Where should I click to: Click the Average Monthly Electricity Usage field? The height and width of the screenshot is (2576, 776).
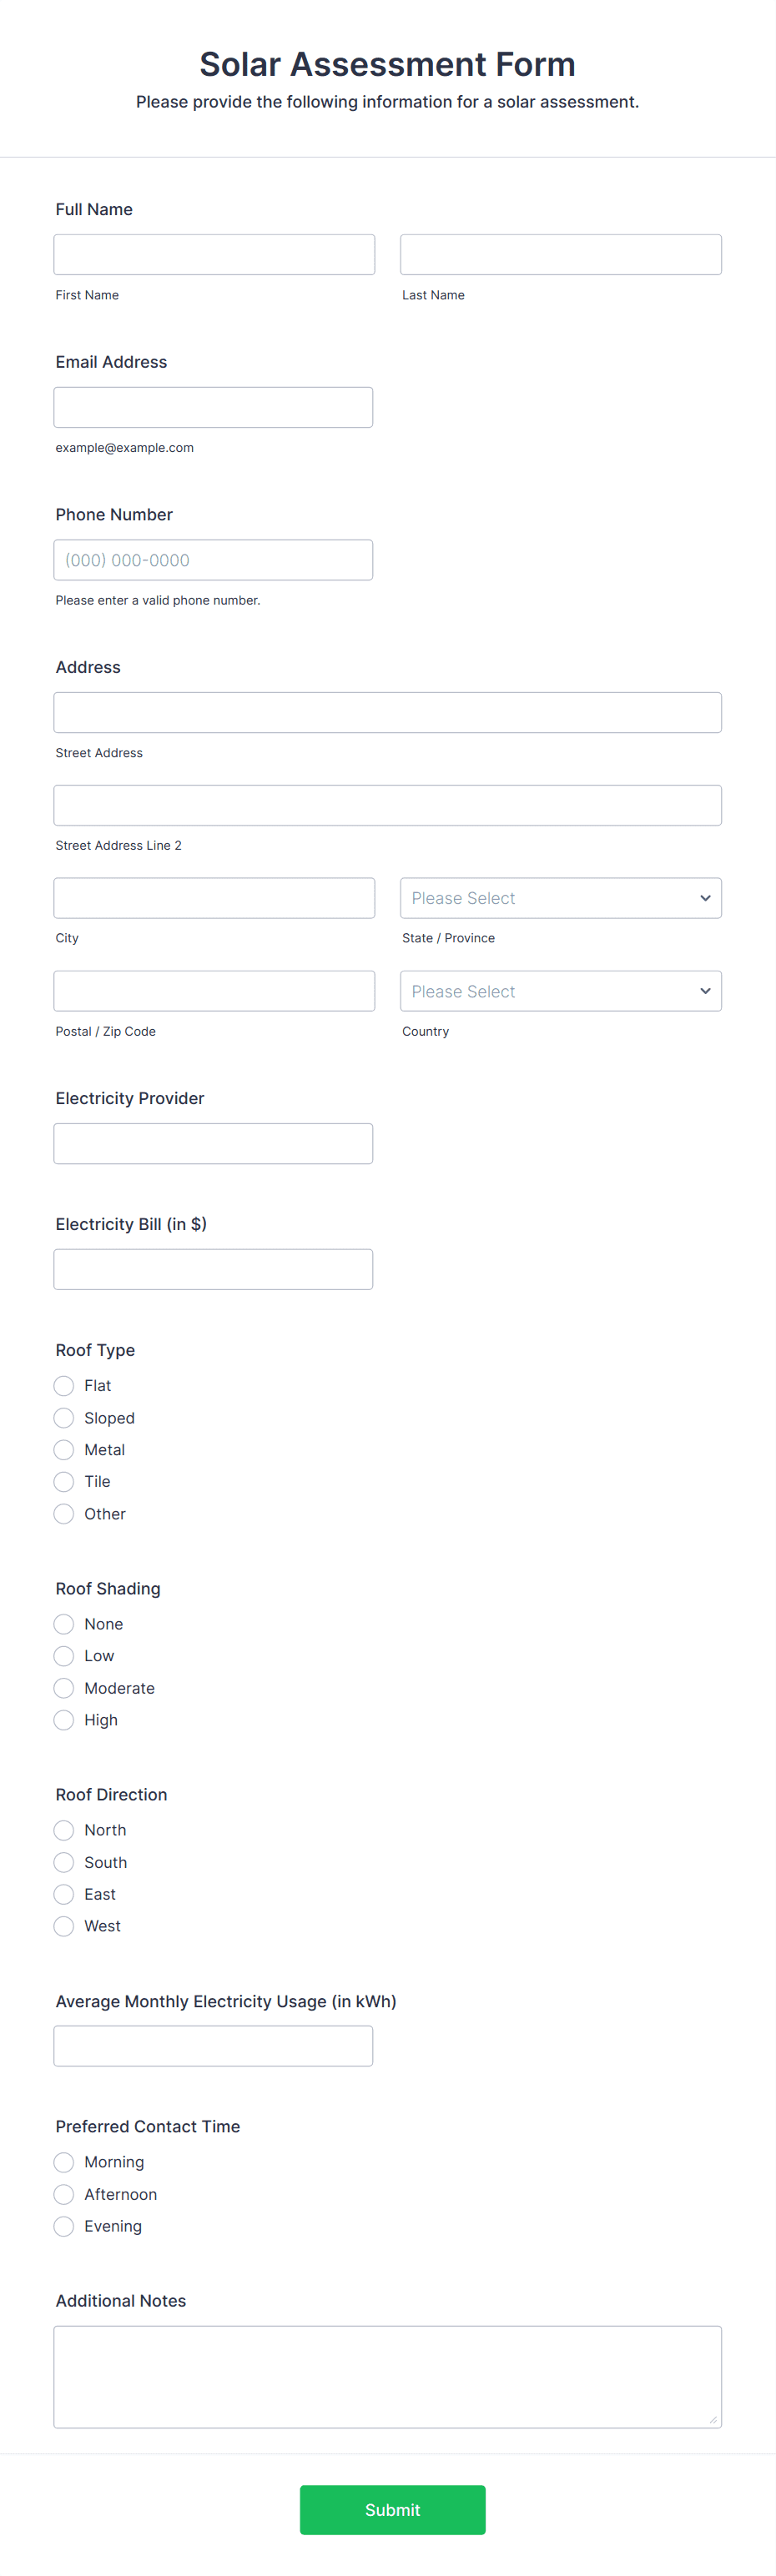[213, 2045]
